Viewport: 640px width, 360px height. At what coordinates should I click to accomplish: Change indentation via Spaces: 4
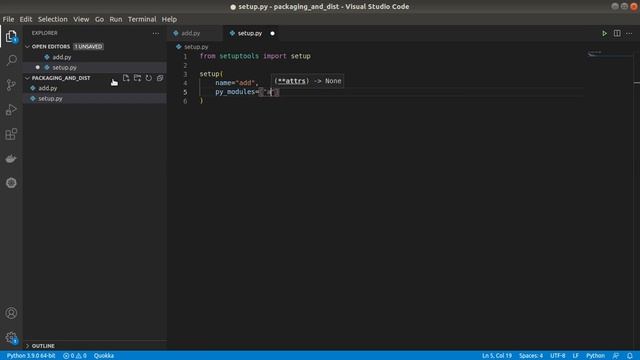click(x=531, y=356)
